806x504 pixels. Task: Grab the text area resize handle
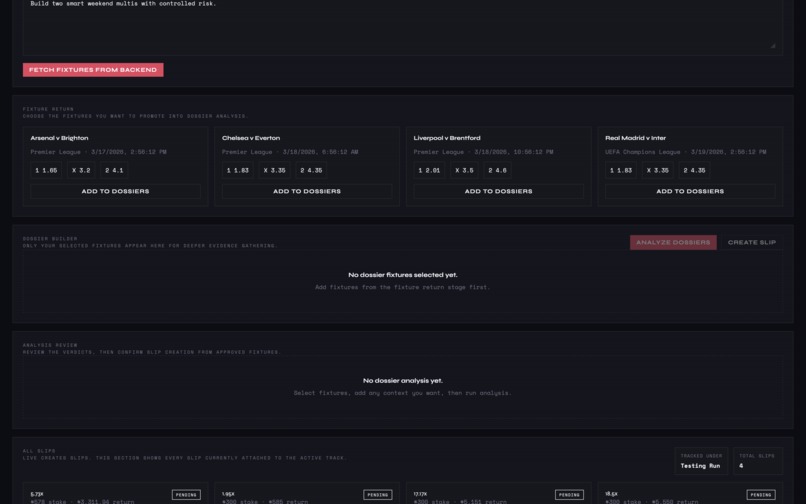(773, 46)
